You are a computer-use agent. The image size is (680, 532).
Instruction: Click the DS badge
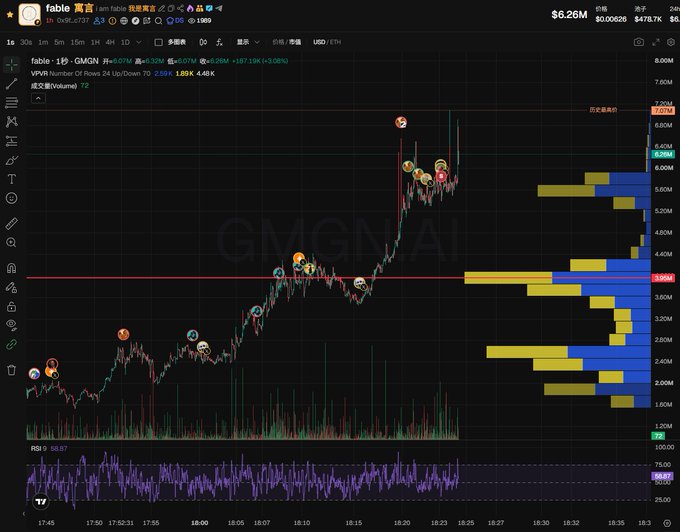click(175, 20)
